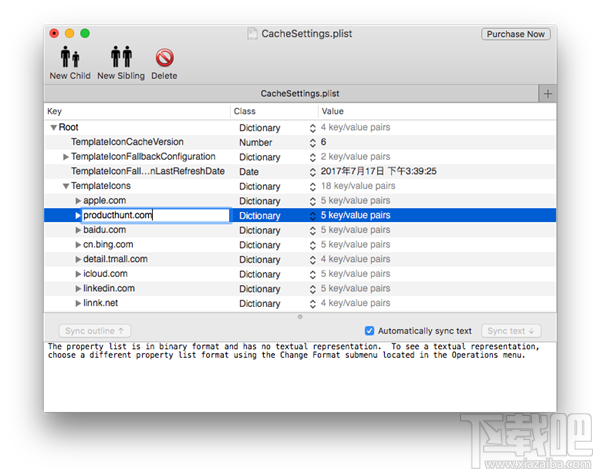Open class dropdown for TemplateIconCacheVersion row
This screenshot has height=474, width=600.
312,143
